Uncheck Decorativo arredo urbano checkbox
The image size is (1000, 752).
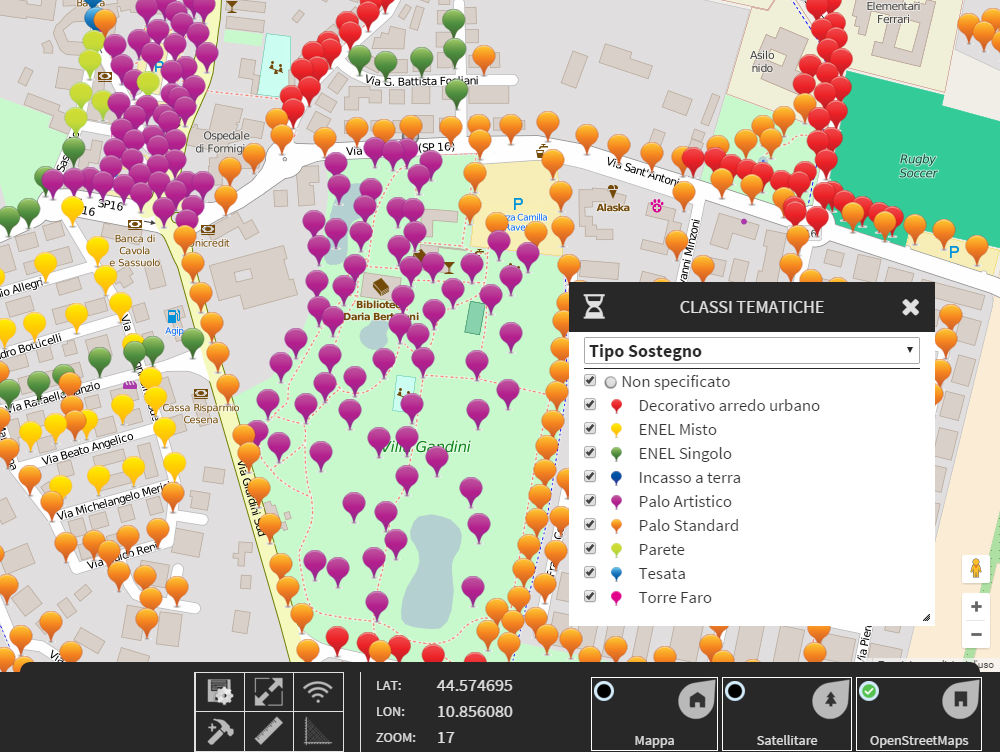591,405
